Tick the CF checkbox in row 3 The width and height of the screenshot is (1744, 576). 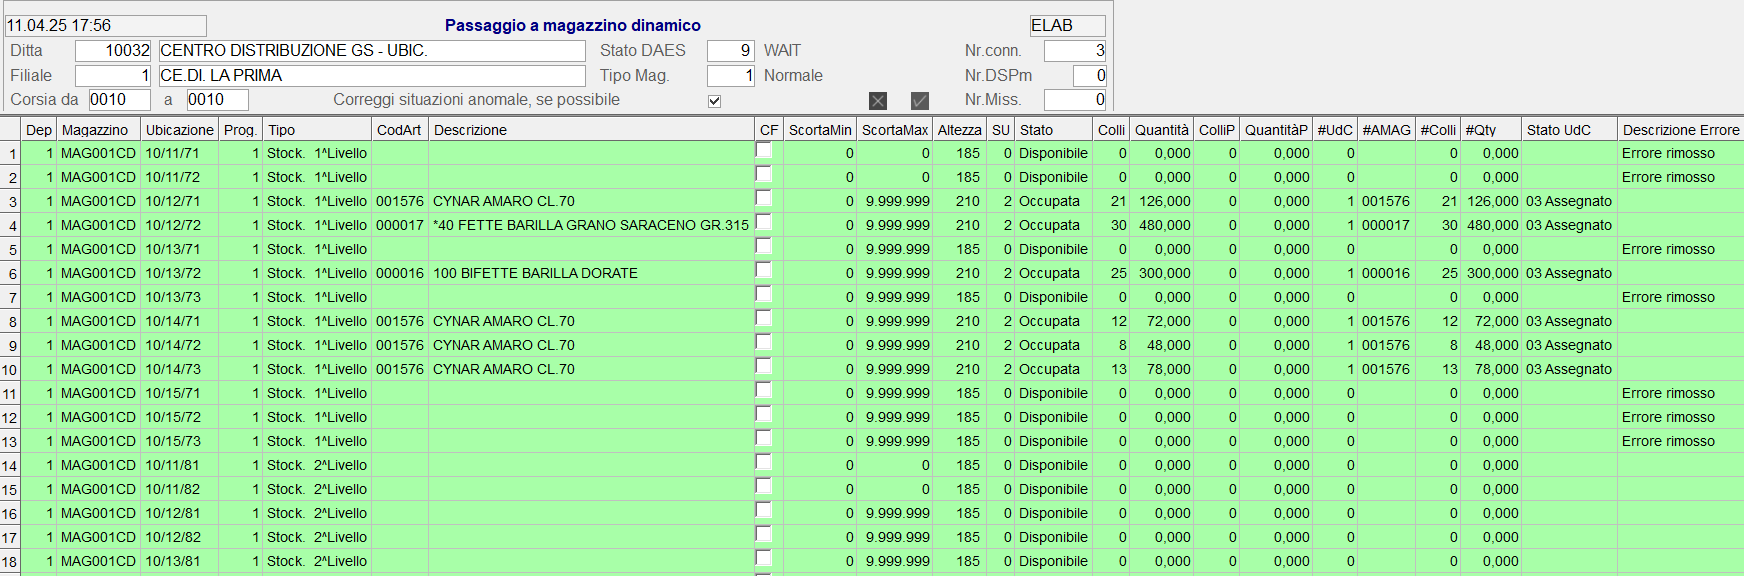764,198
